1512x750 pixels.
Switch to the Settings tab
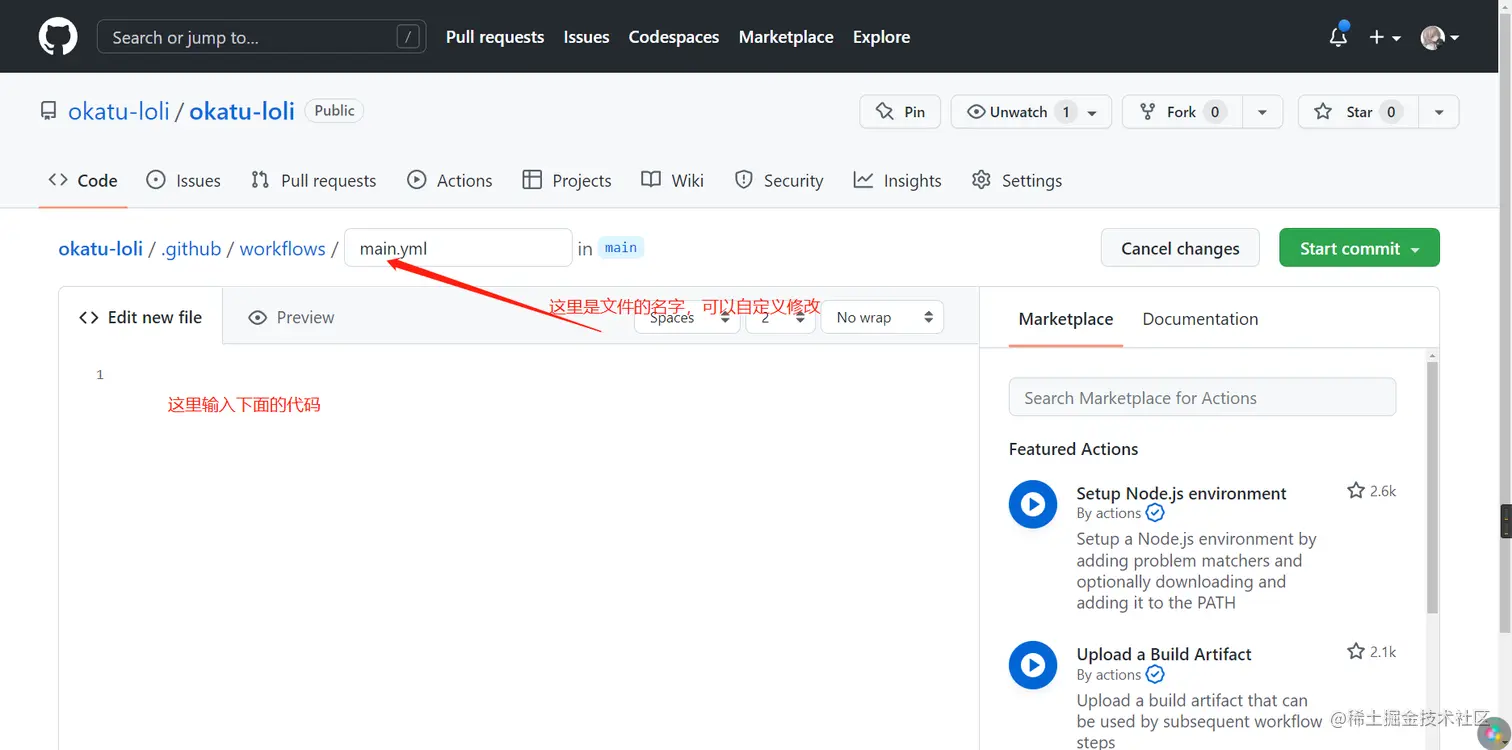tap(1017, 180)
